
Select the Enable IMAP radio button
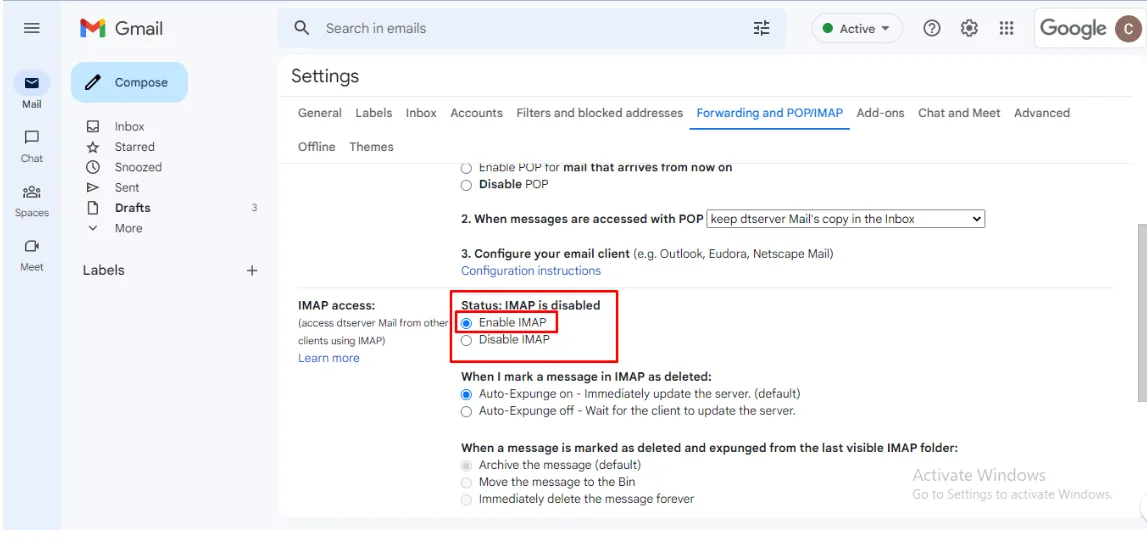467,323
